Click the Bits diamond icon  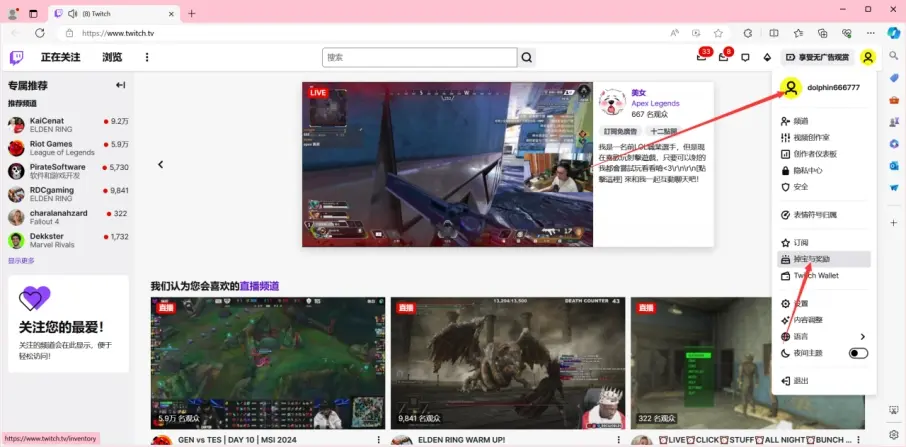(x=767, y=57)
